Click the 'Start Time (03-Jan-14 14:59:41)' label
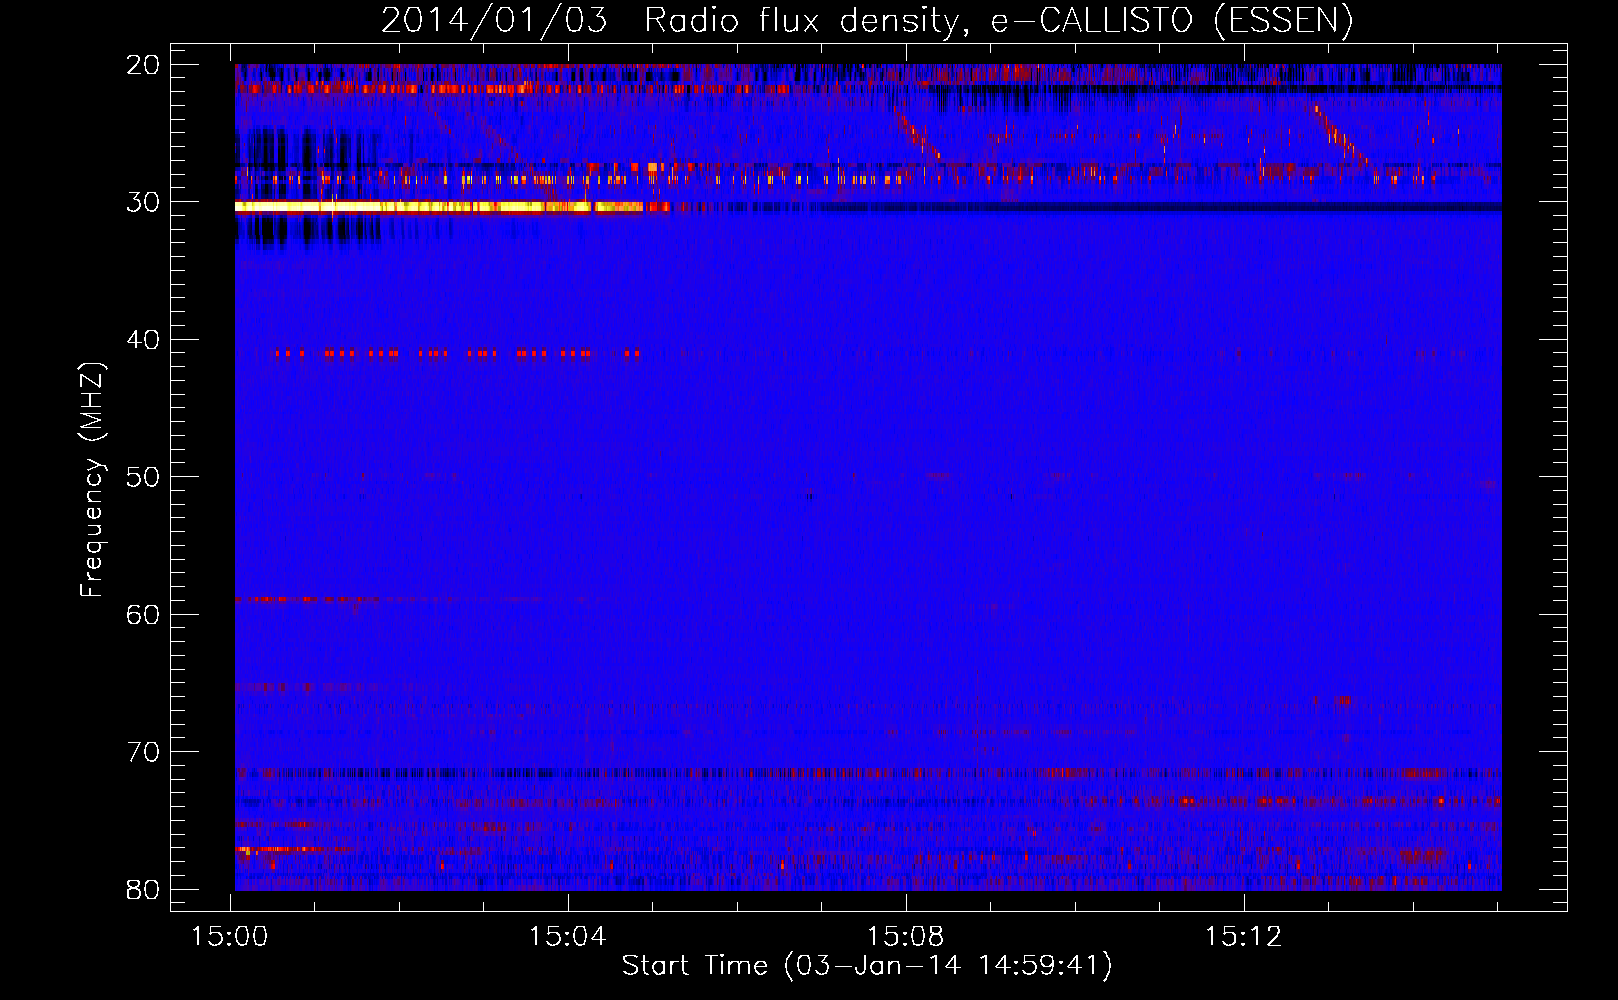1618x1000 pixels. pos(867,966)
